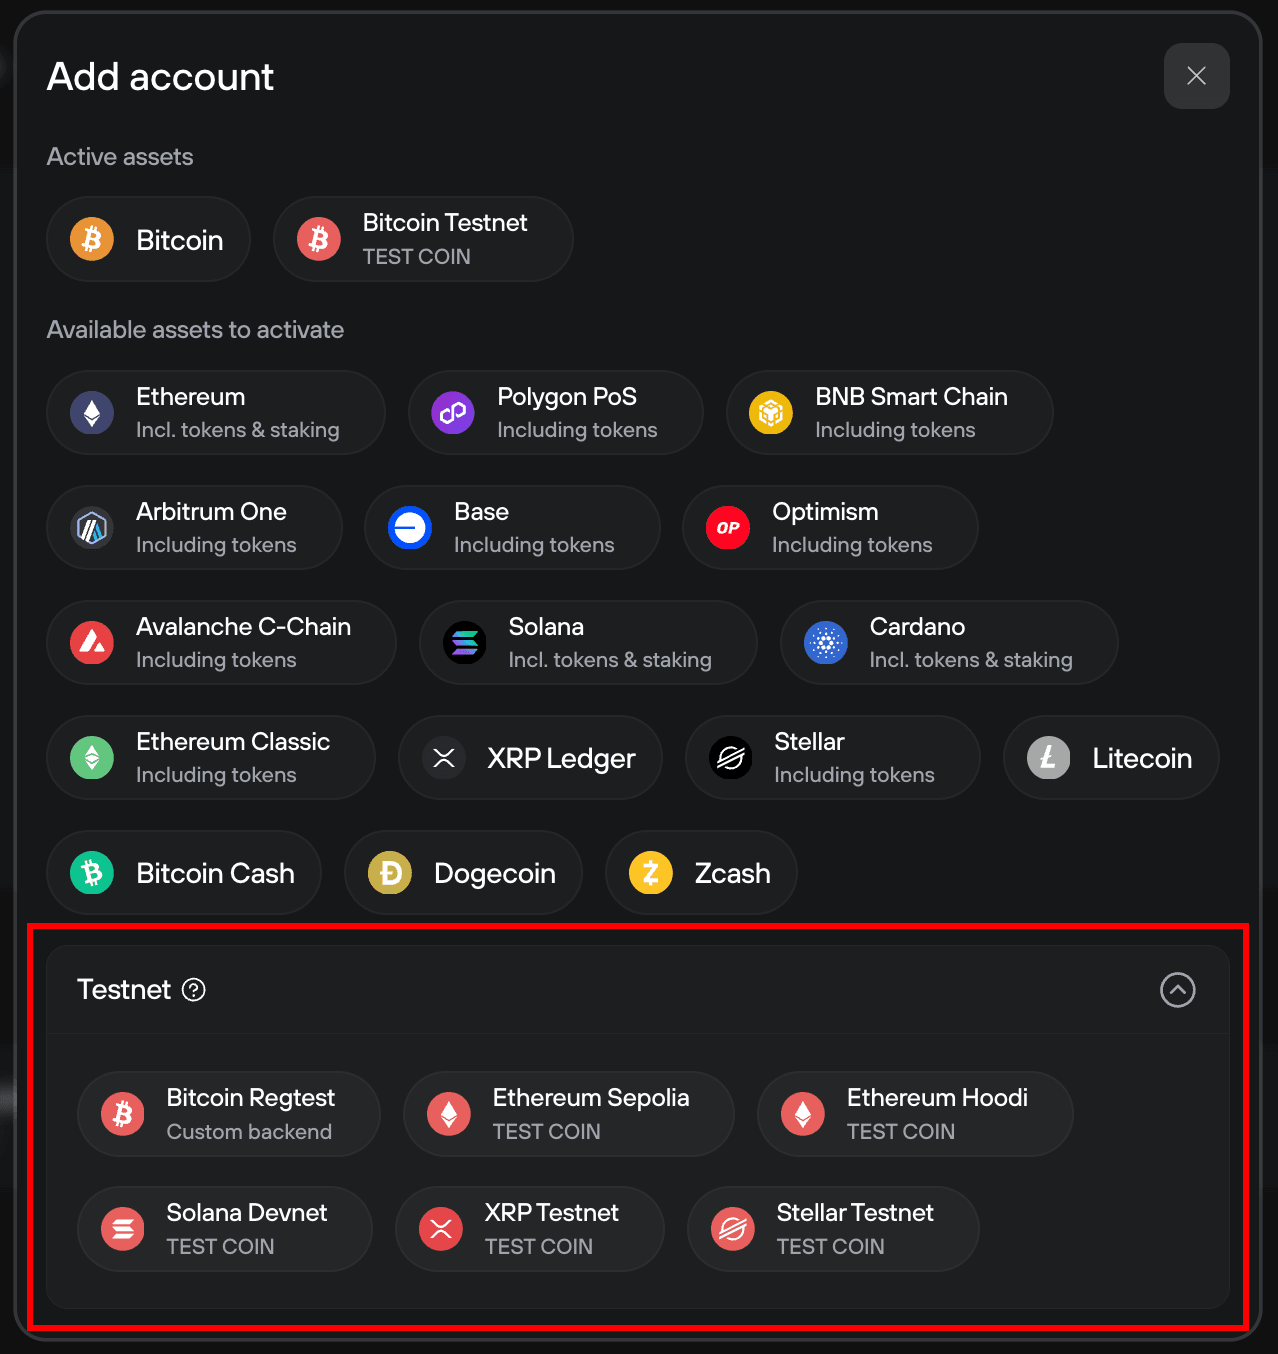Select the Bitcoin coin icon
The image size is (1278, 1354).
pos(91,239)
